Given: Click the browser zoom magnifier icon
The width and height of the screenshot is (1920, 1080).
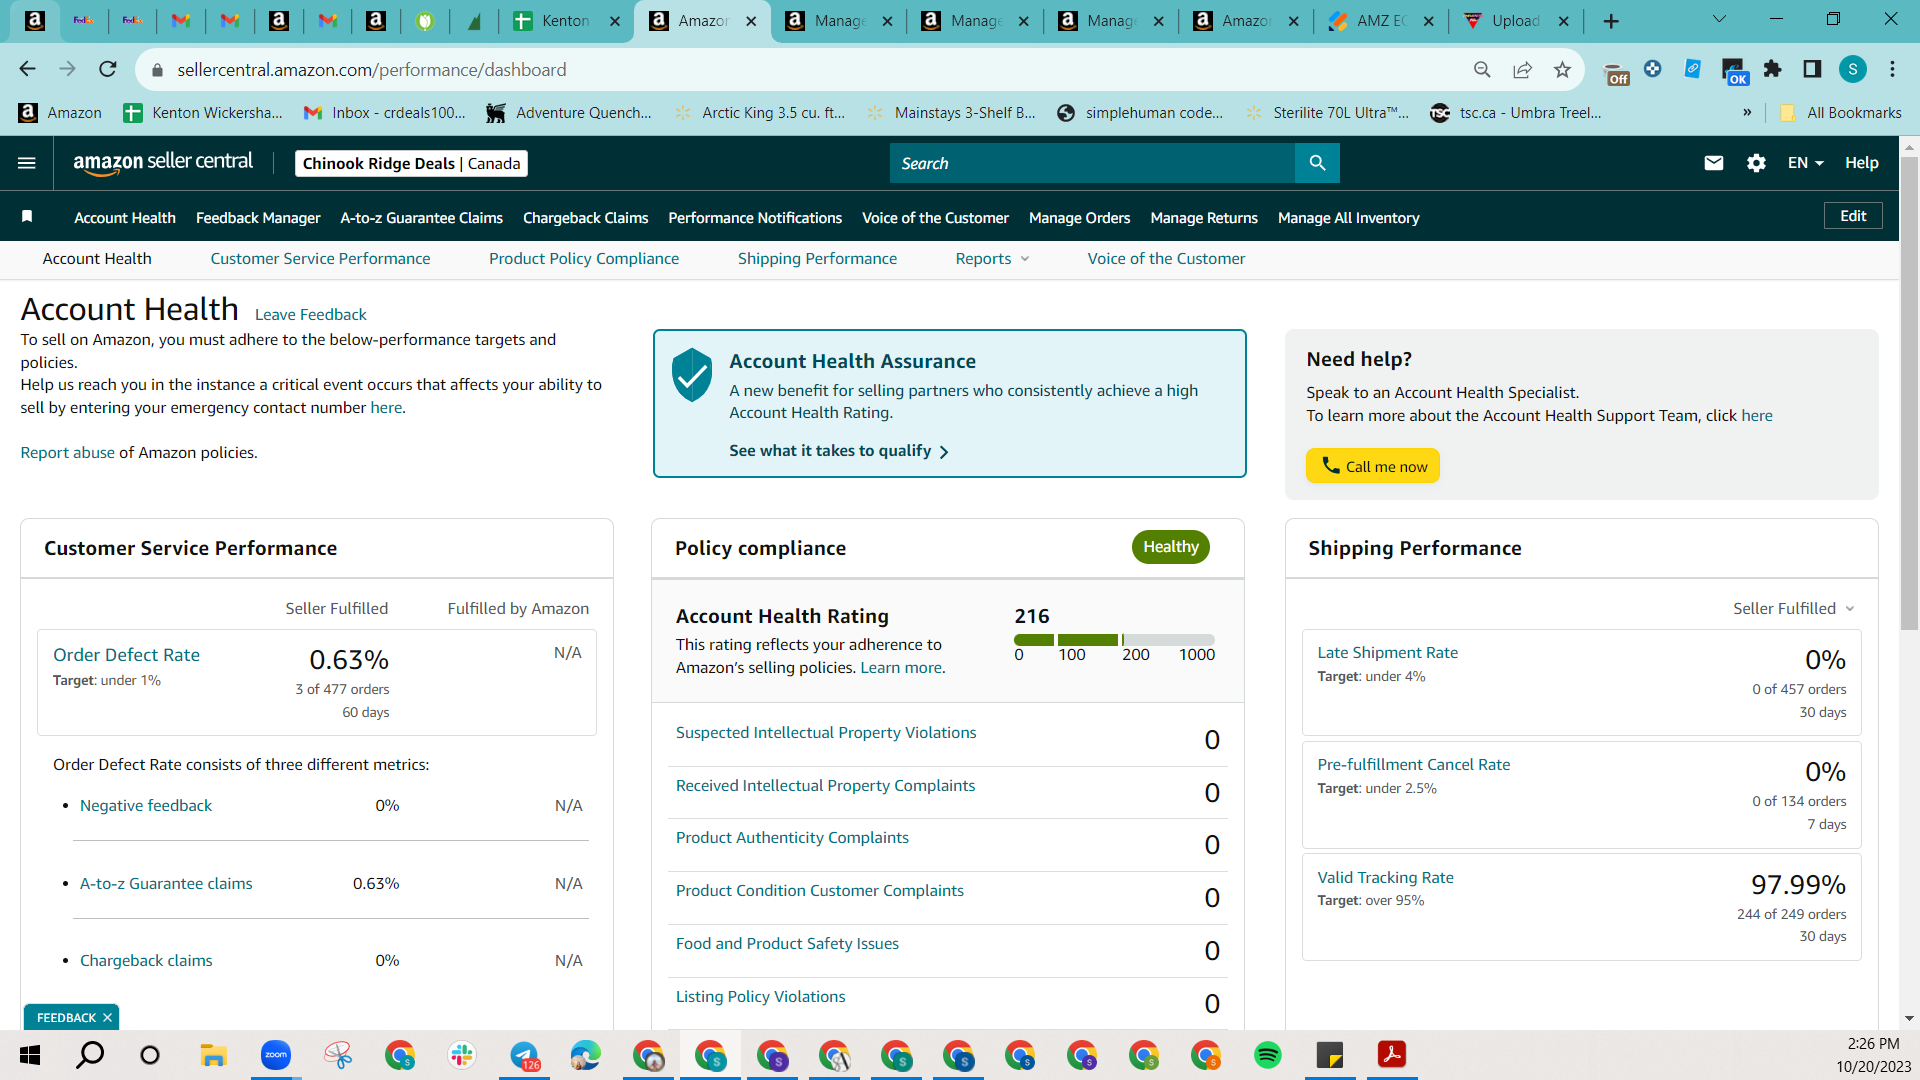Looking at the screenshot, I should click(x=1482, y=69).
